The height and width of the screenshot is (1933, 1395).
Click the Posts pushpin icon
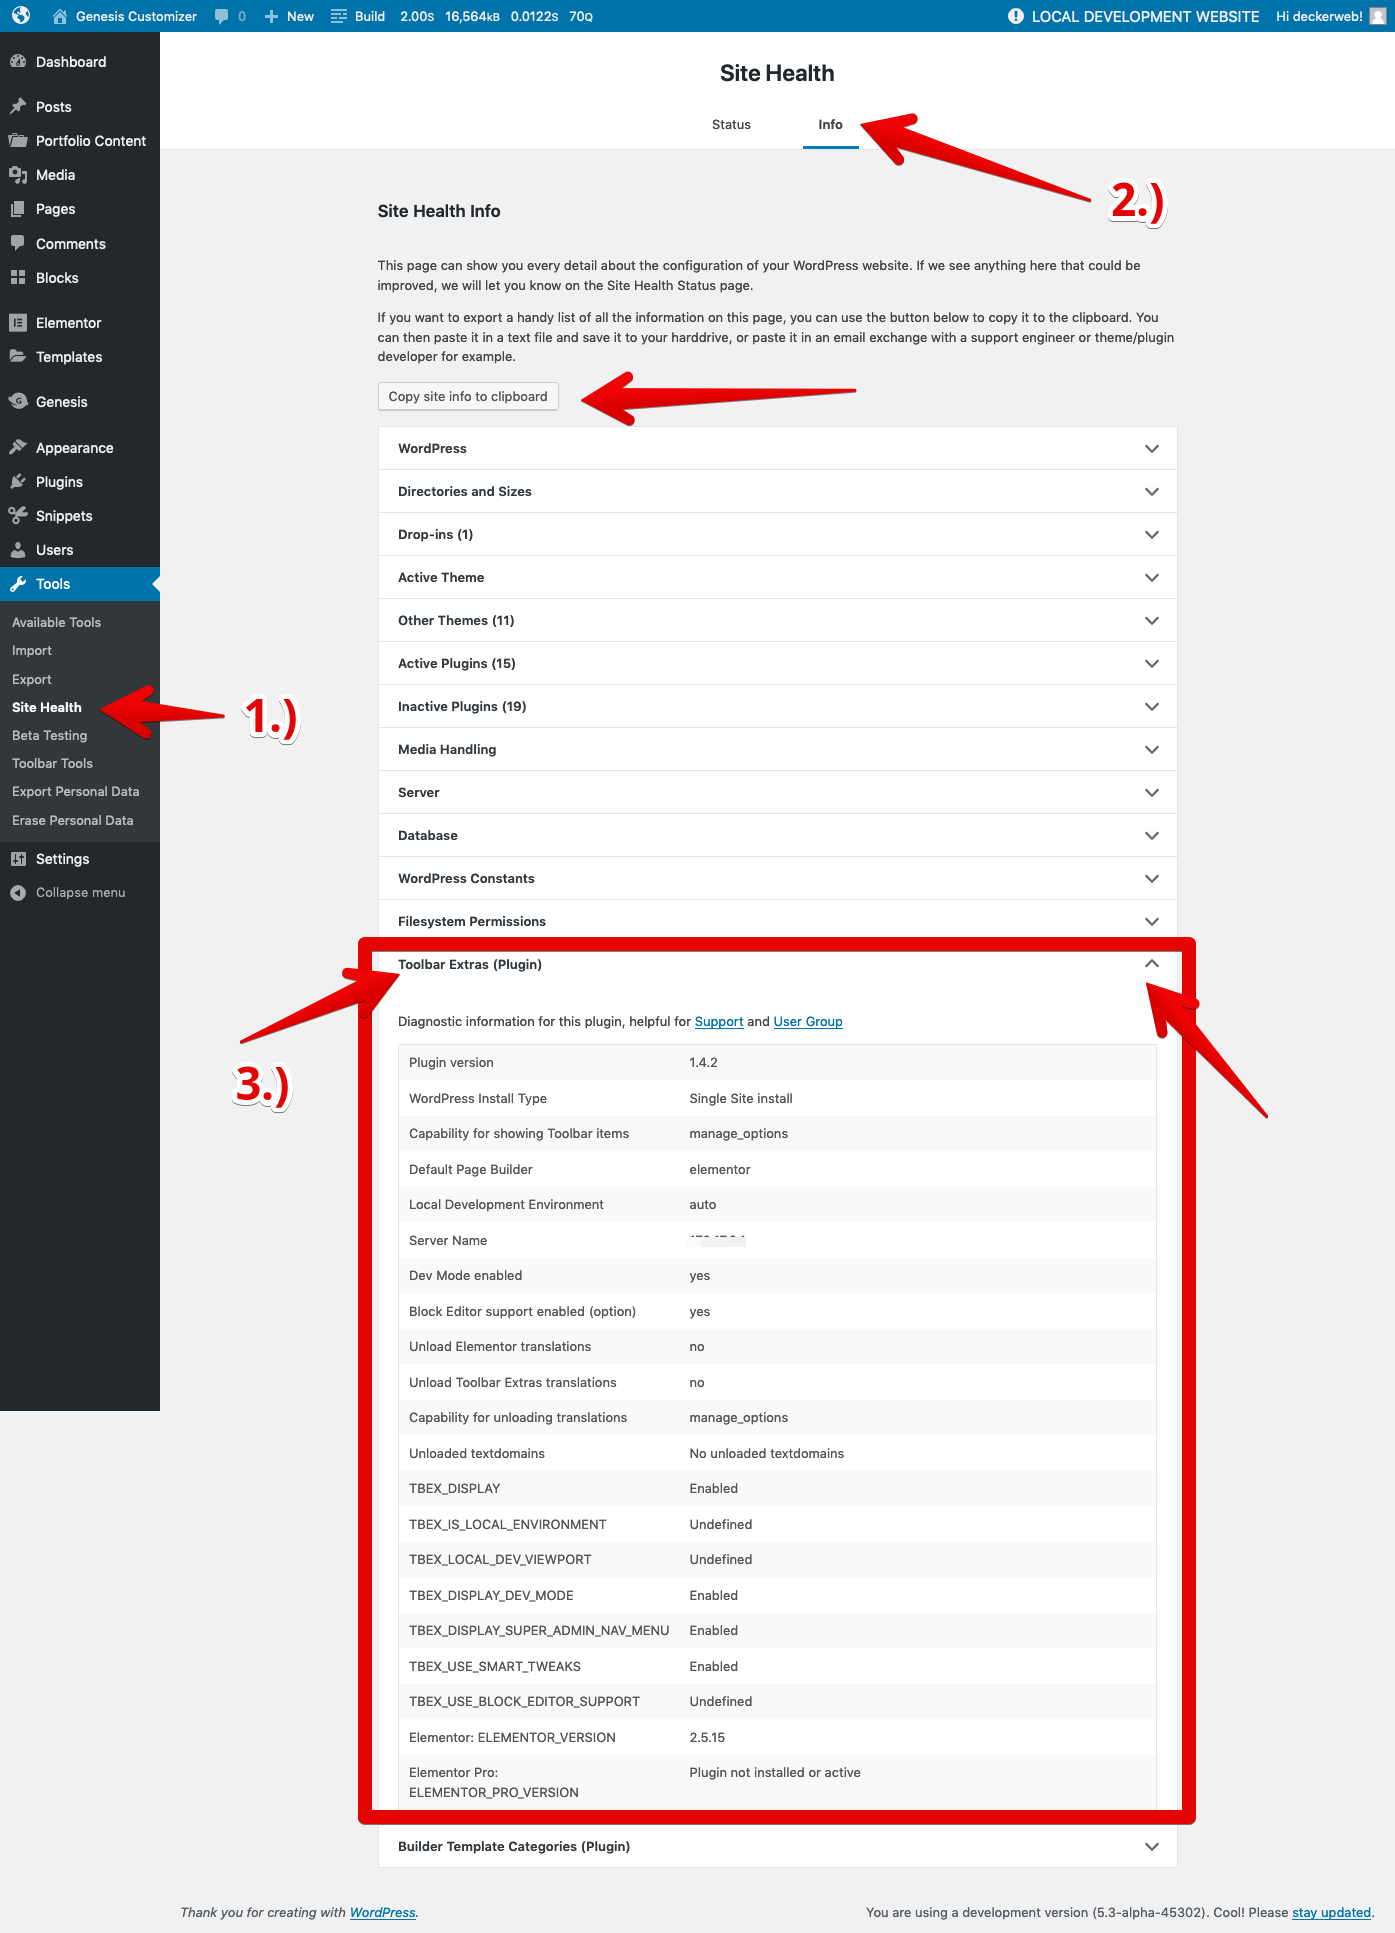pyautogui.click(x=18, y=107)
